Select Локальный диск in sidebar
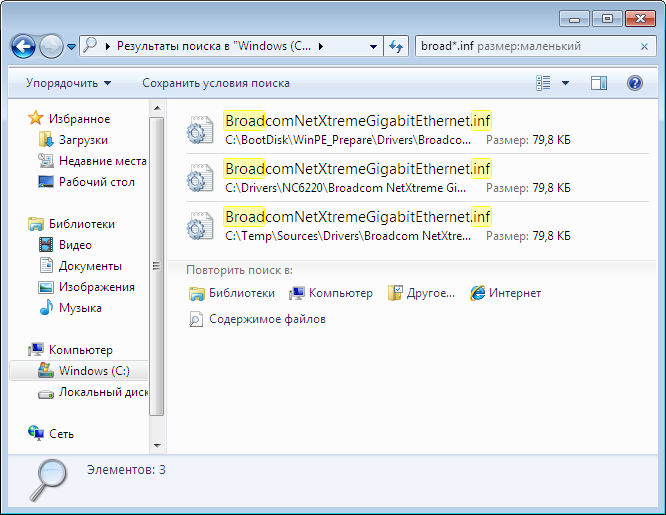The image size is (666, 515). tap(103, 392)
